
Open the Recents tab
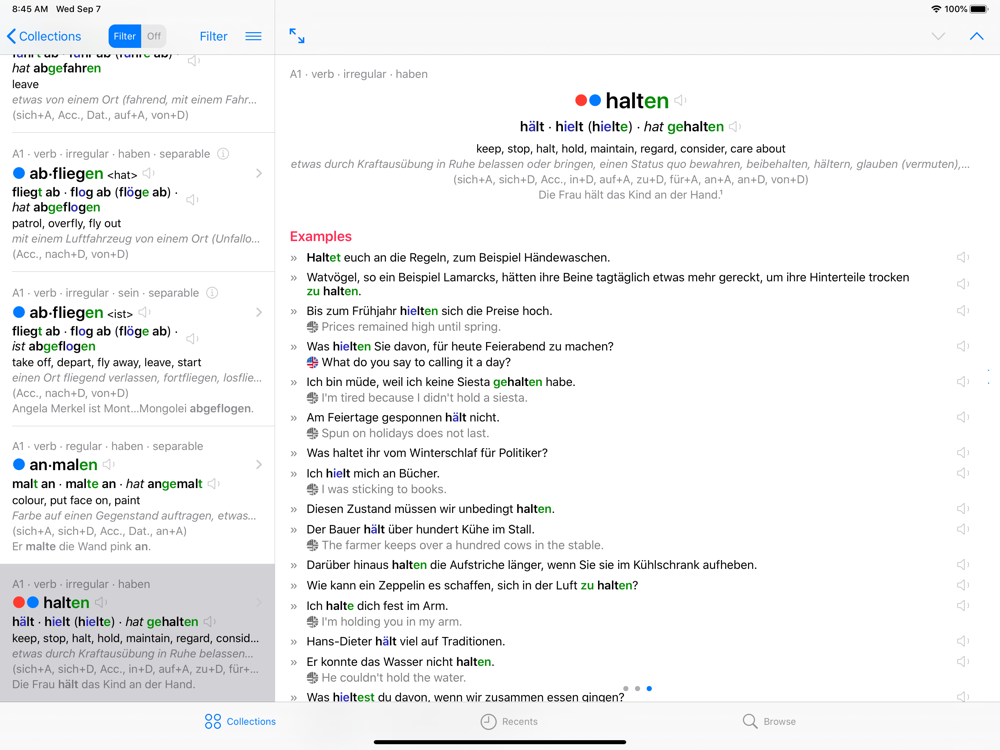click(509, 721)
